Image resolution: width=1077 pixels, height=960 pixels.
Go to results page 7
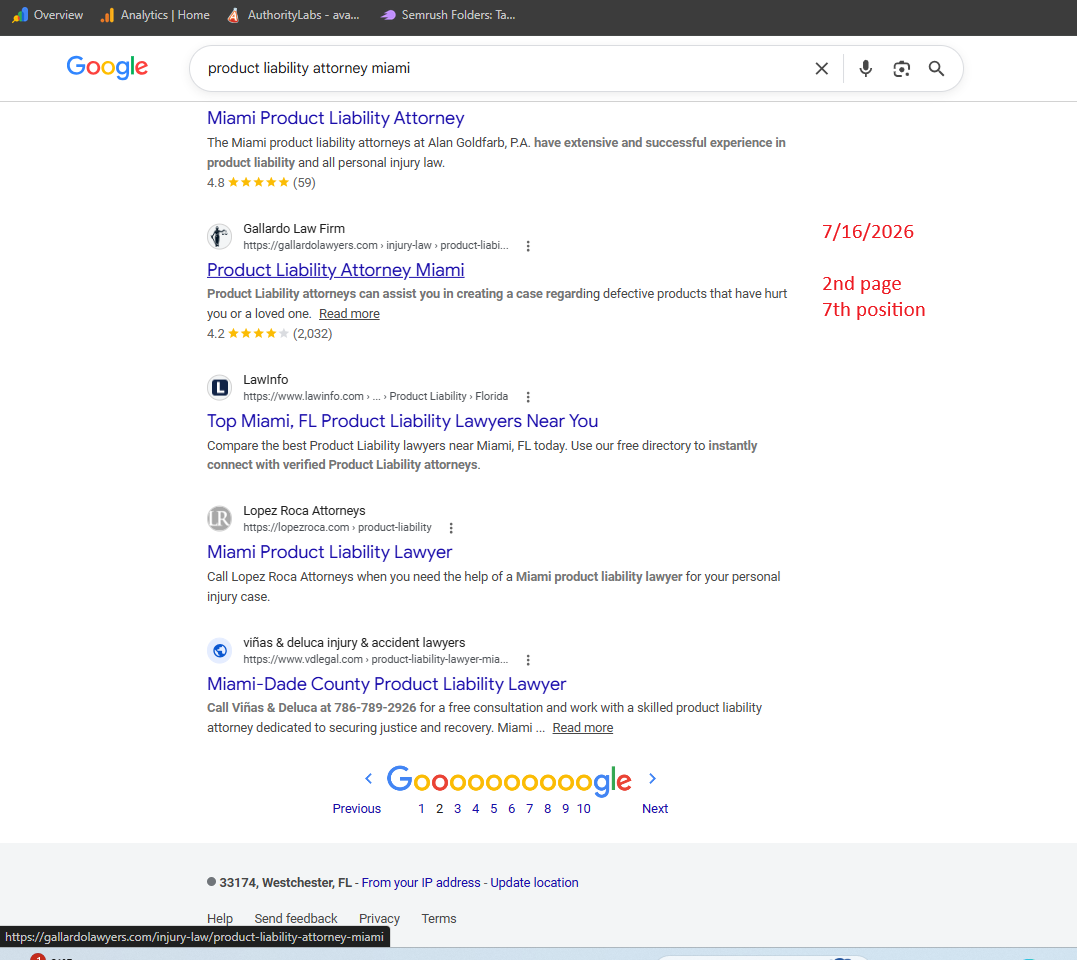(x=530, y=809)
